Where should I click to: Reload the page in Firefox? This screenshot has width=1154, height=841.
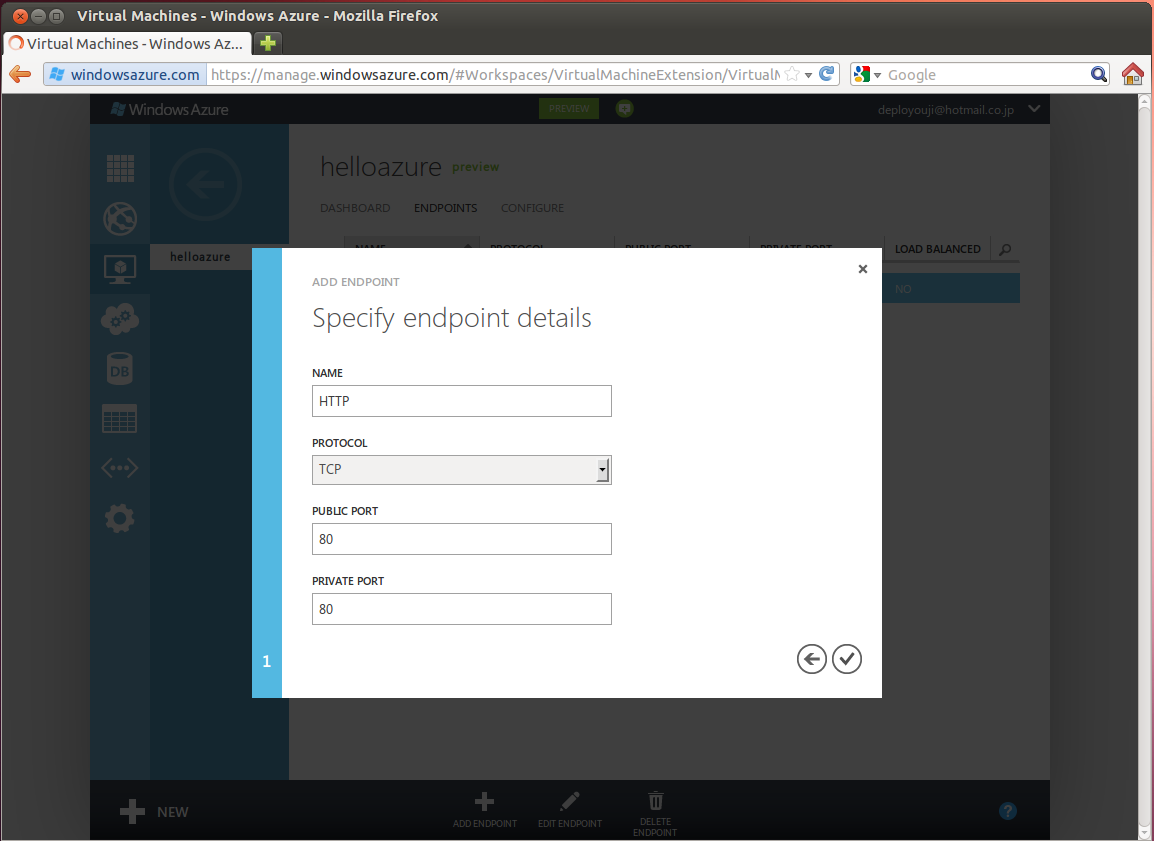(826, 74)
